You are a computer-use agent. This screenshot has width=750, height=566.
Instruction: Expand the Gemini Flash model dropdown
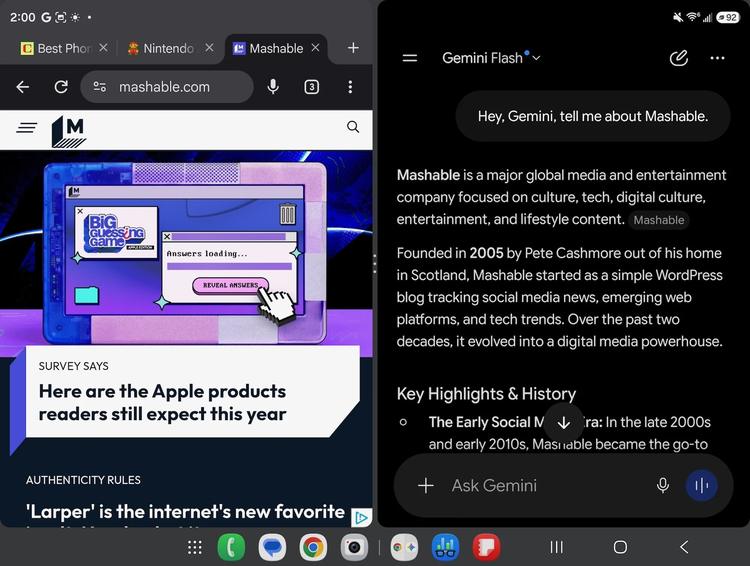pyautogui.click(x=491, y=58)
